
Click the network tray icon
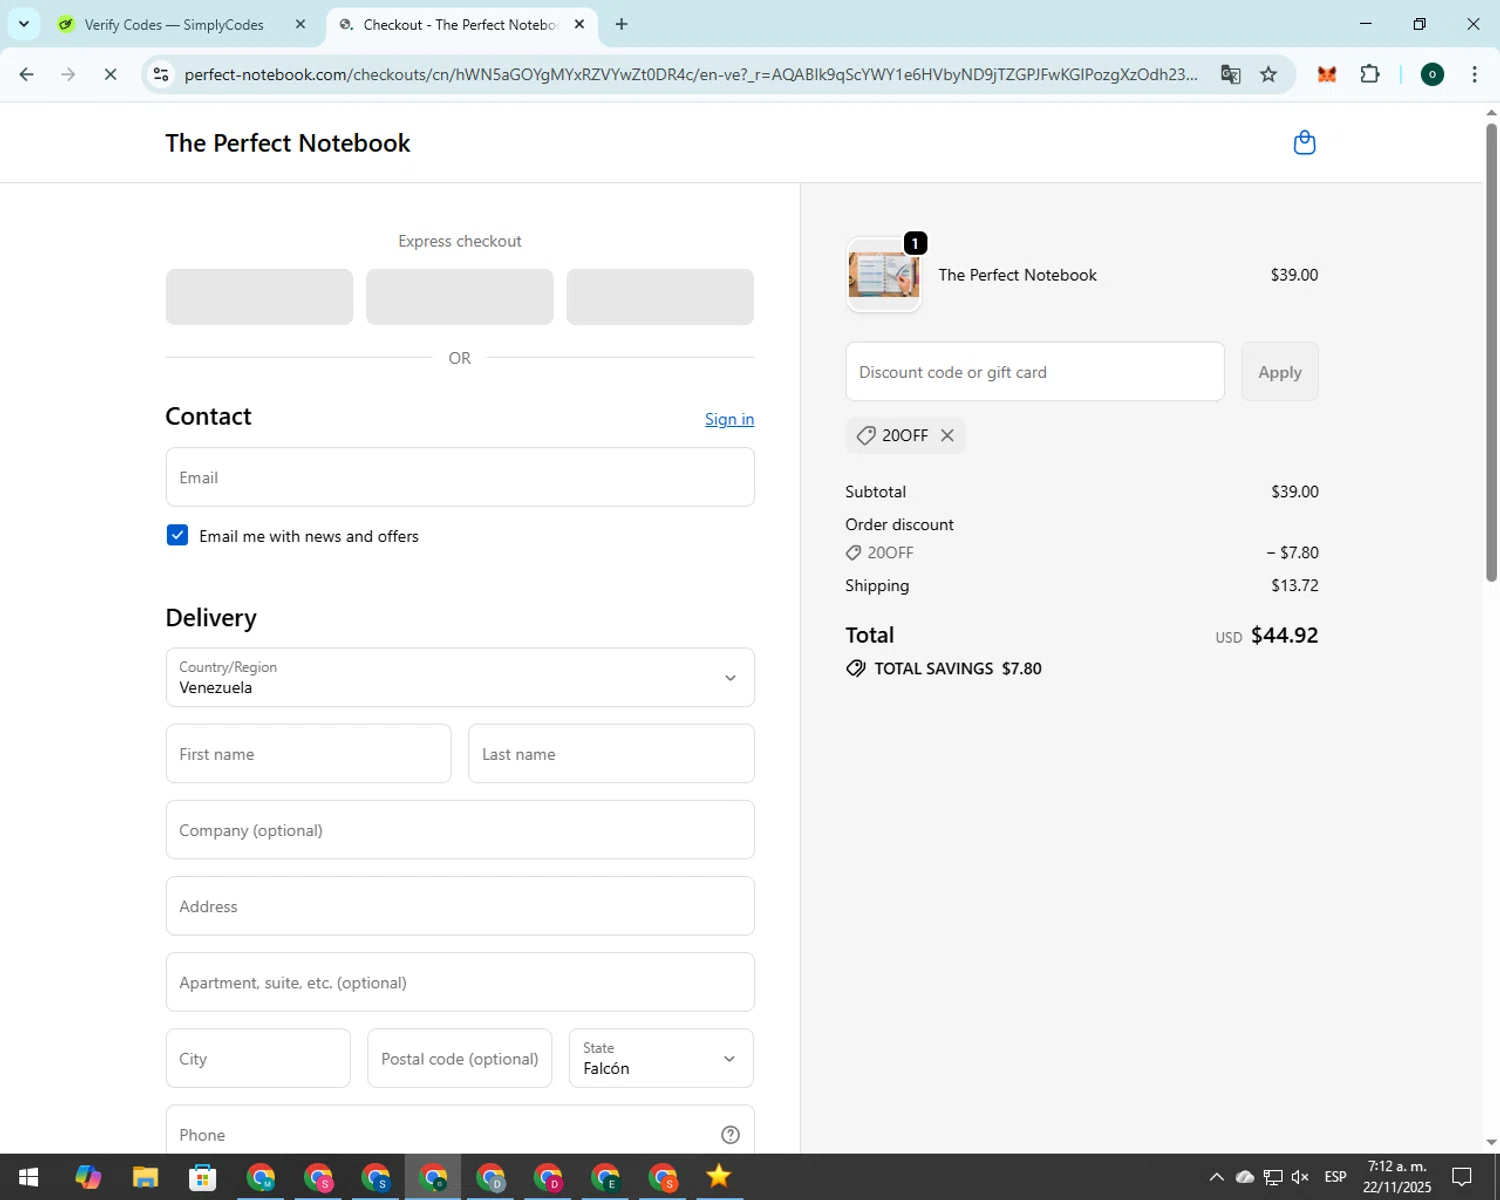click(x=1273, y=1177)
